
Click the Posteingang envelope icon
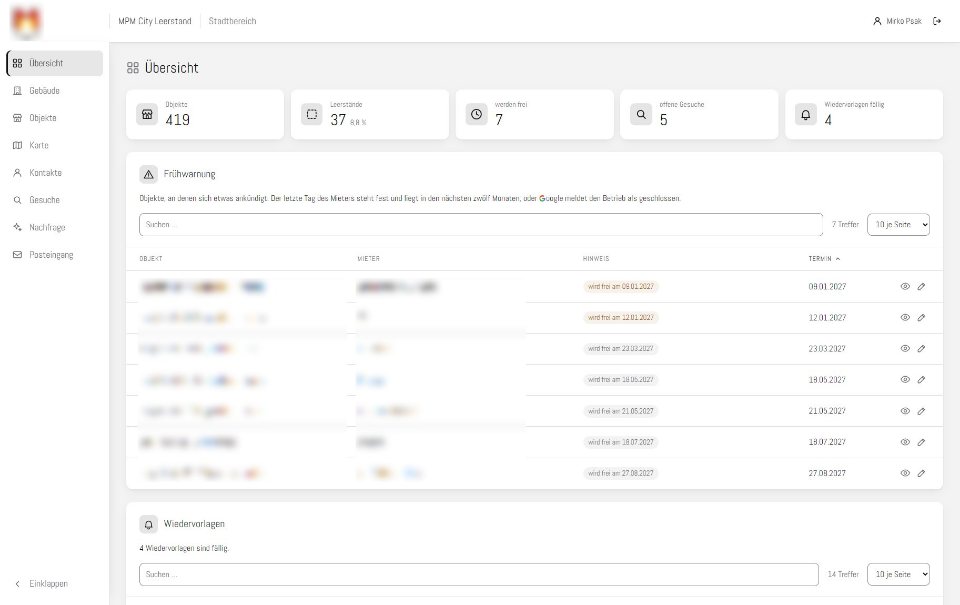click(17, 255)
